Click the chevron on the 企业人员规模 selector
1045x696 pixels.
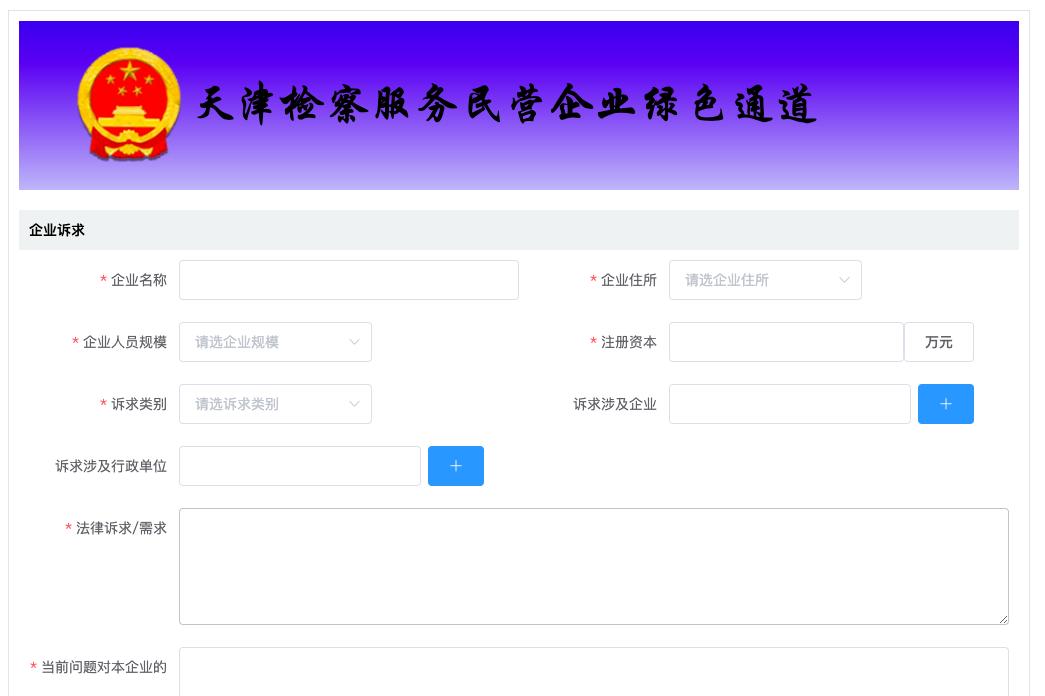click(354, 342)
